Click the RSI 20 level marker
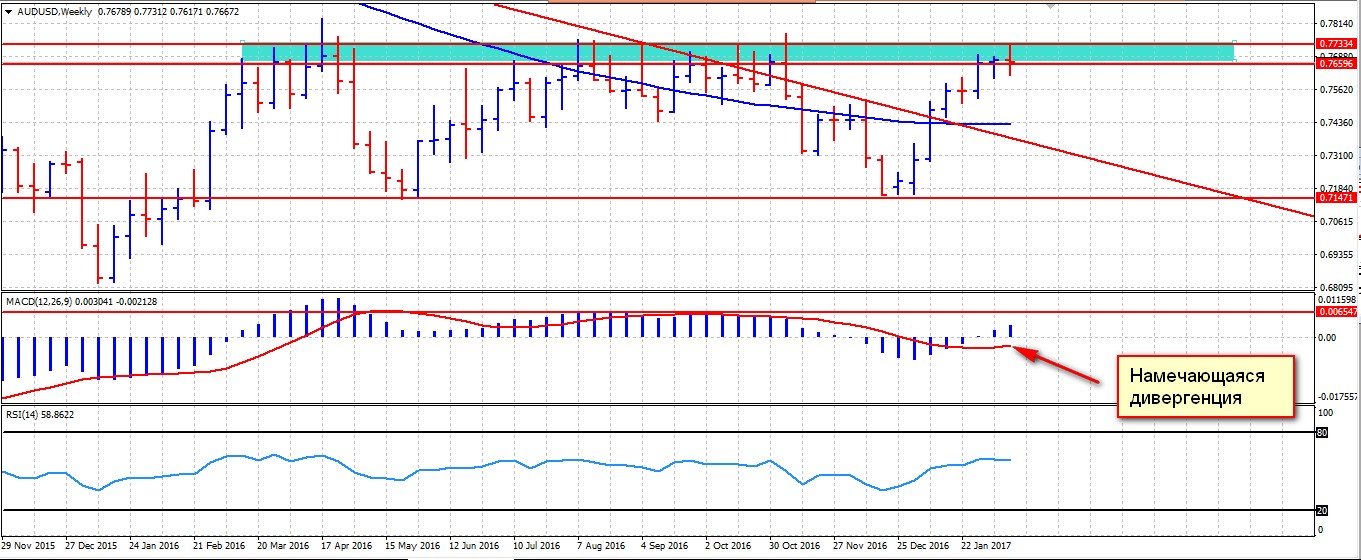Image resolution: width=1361 pixels, height=560 pixels. [x=1321, y=510]
